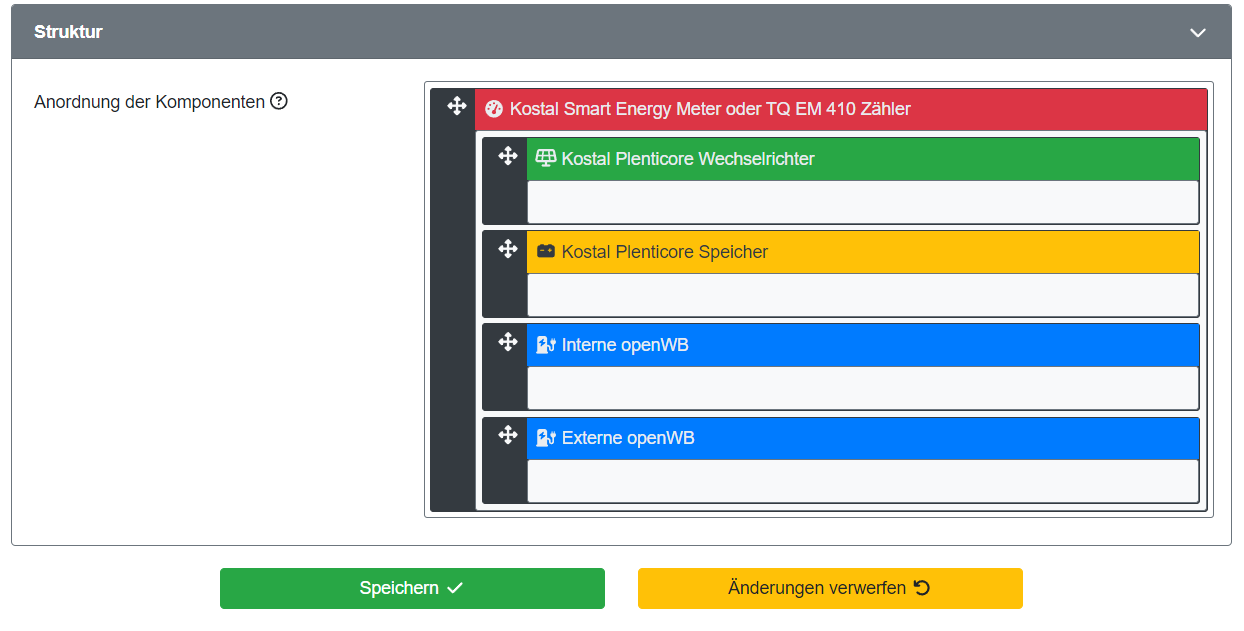Click the move handle of Kostal Plenticore Speicher
Viewport: 1244px width, 631px height.
(x=508, y=249)
